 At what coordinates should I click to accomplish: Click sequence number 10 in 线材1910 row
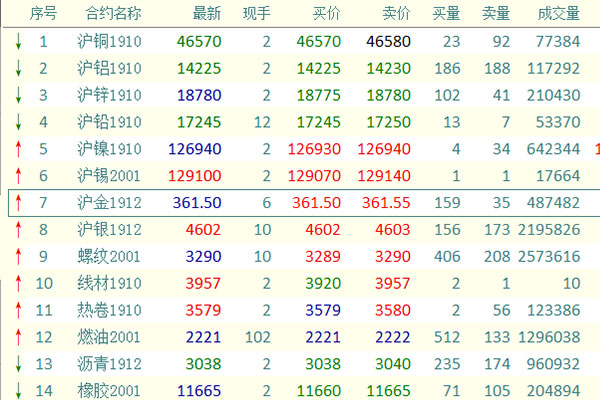click(44, 283)
